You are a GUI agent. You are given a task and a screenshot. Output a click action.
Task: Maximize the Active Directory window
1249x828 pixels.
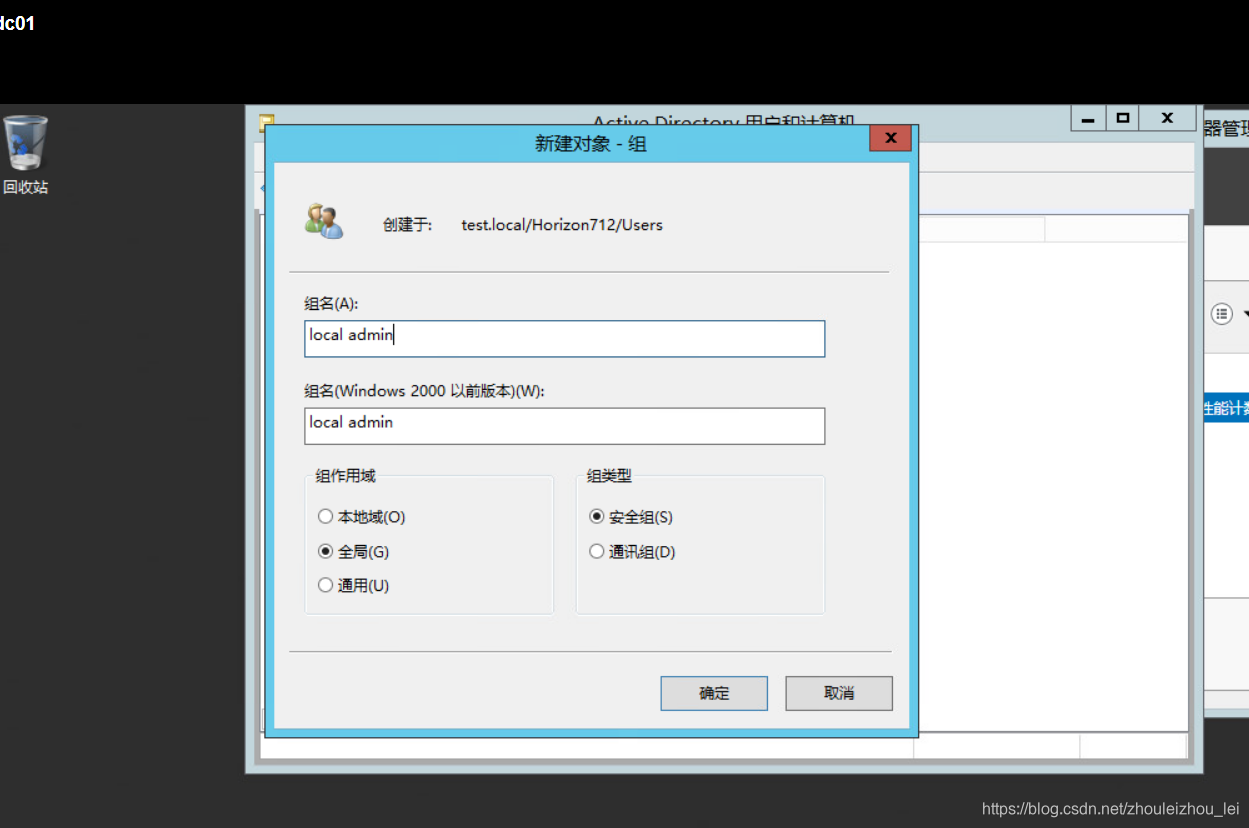(1122, 118)
